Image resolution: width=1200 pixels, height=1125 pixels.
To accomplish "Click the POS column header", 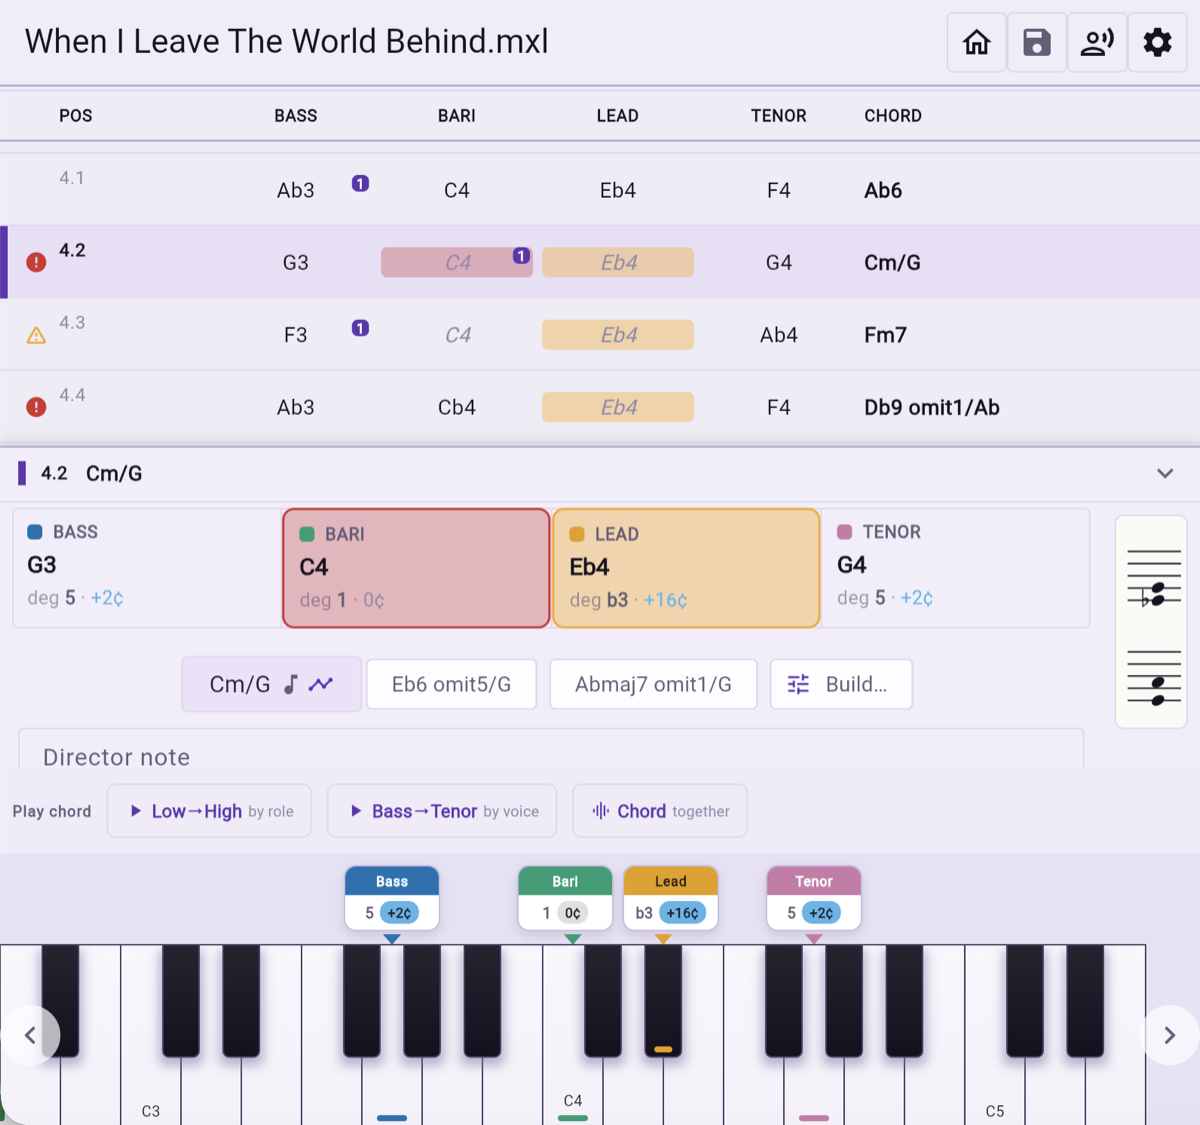I will [76, 116].
